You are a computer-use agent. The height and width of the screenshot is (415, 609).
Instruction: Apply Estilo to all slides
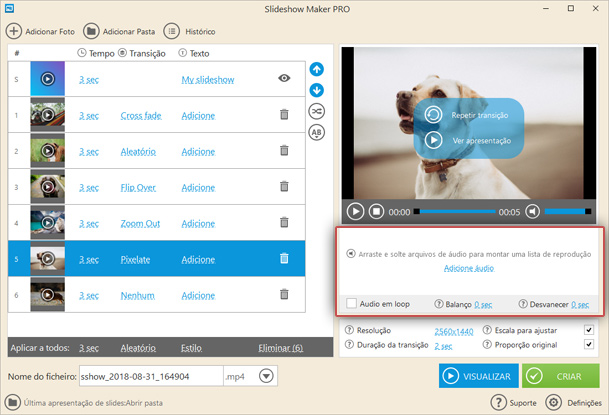(x=191, y=348)
